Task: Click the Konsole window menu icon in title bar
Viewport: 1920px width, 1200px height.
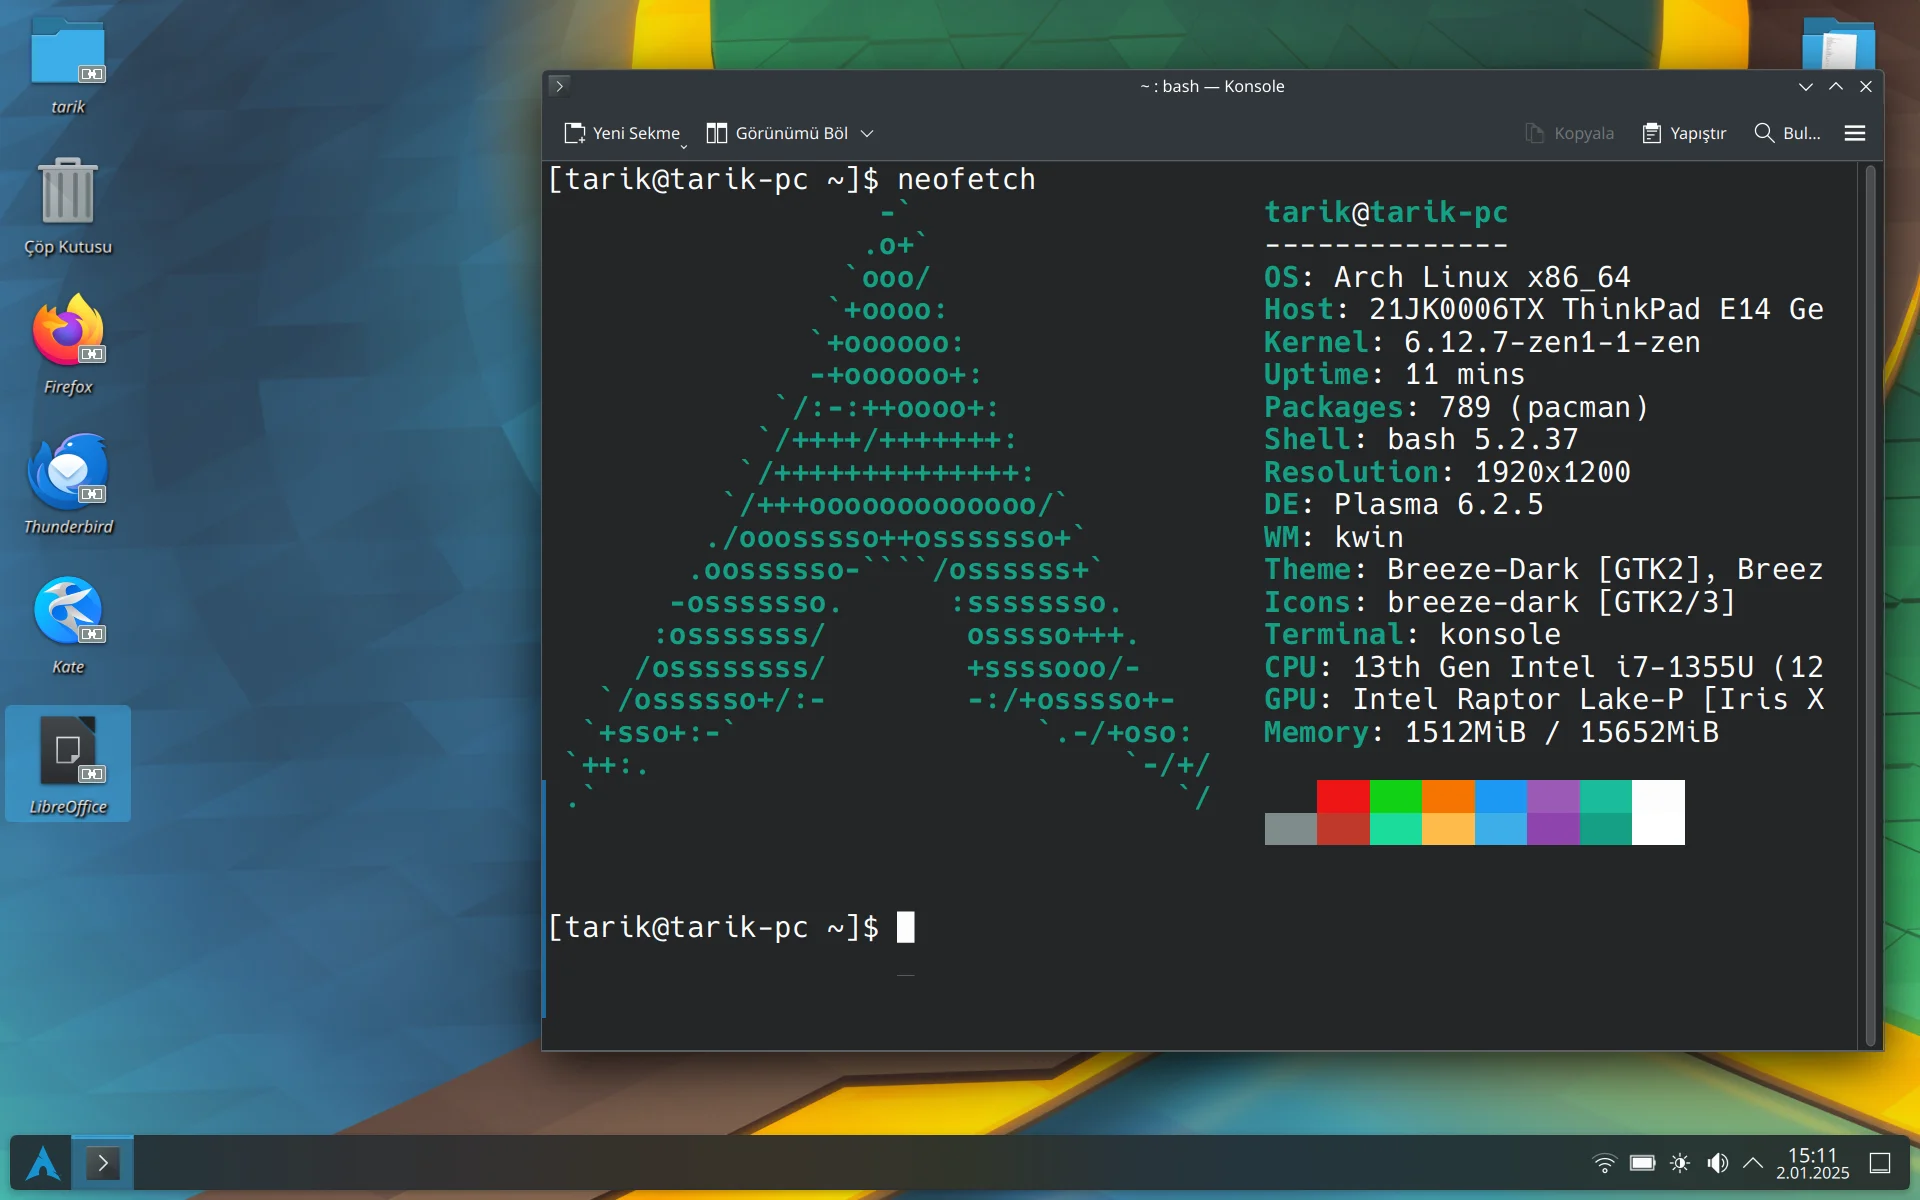Action: pyautogui.click(x=560, y=86)
